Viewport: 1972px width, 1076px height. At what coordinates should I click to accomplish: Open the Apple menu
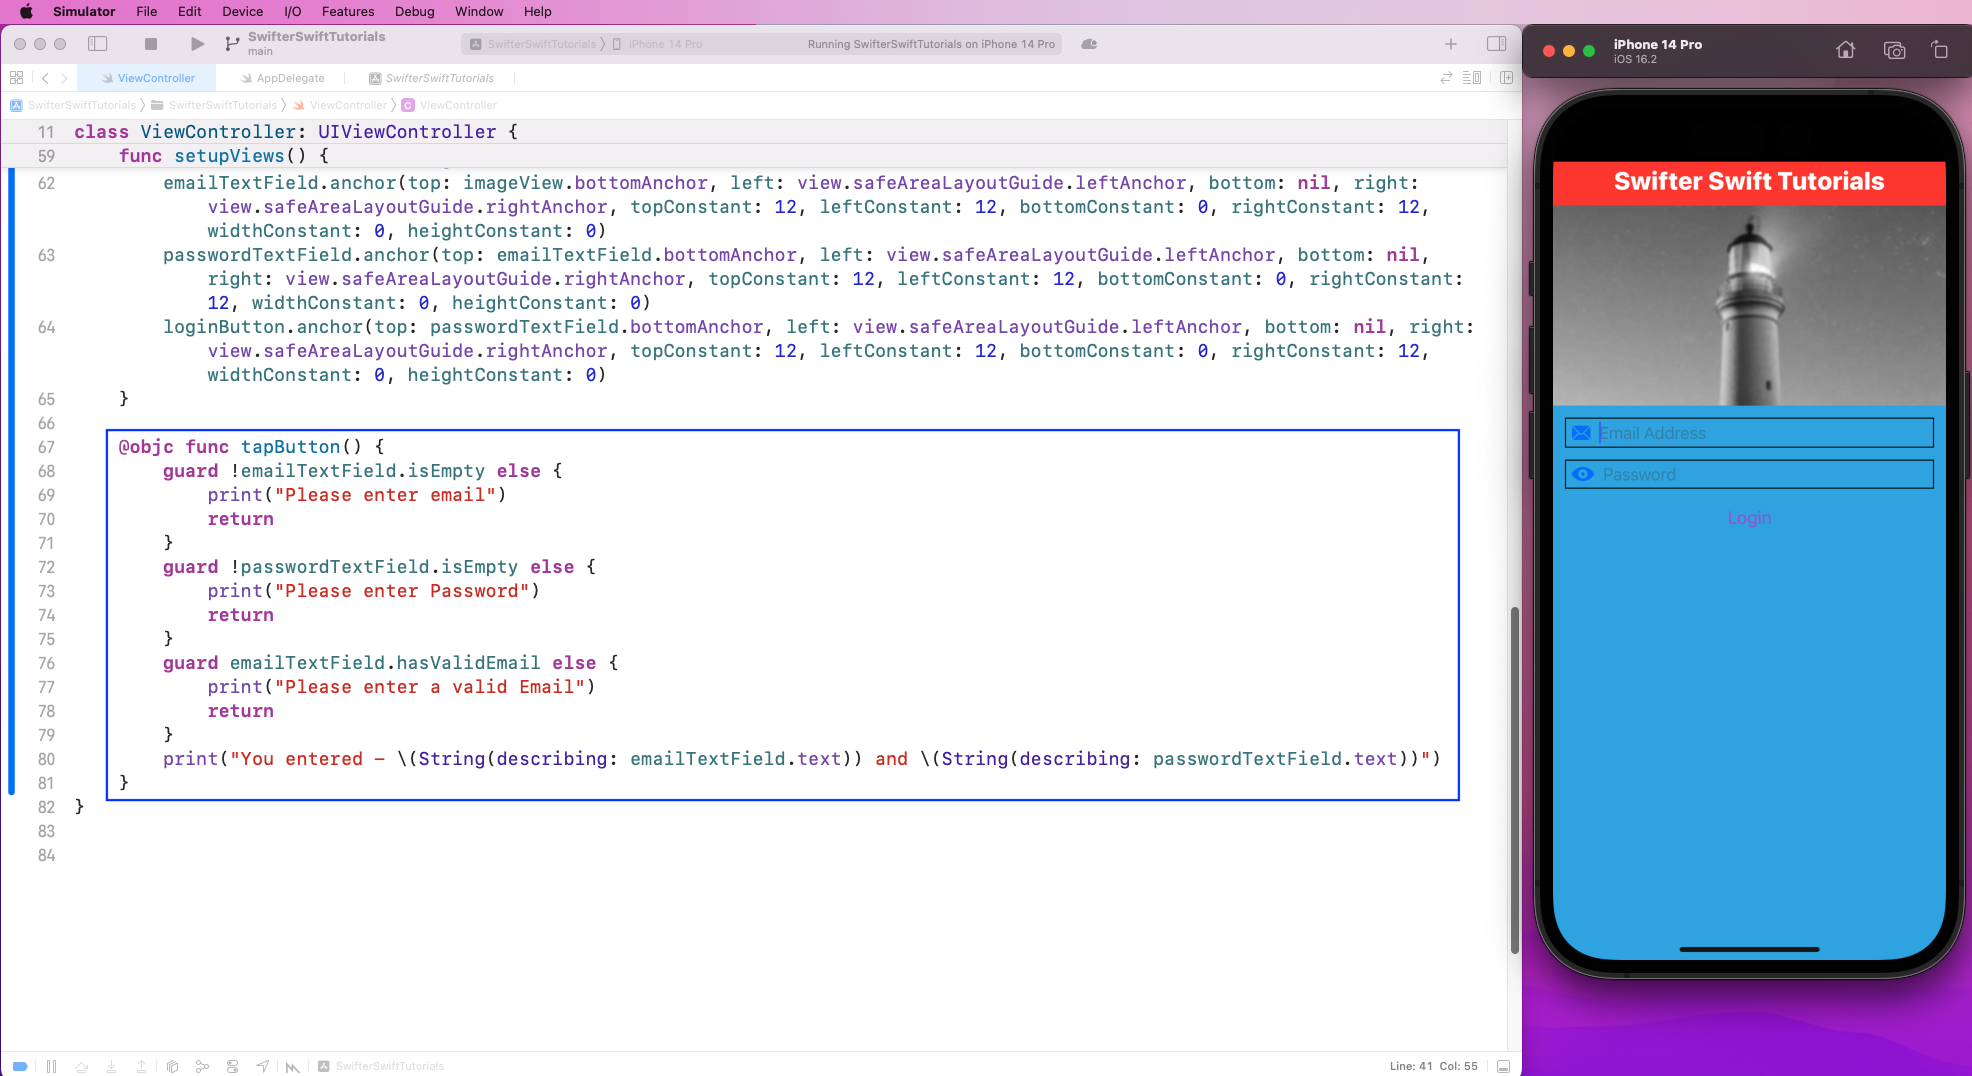click(x=26, y=11)
